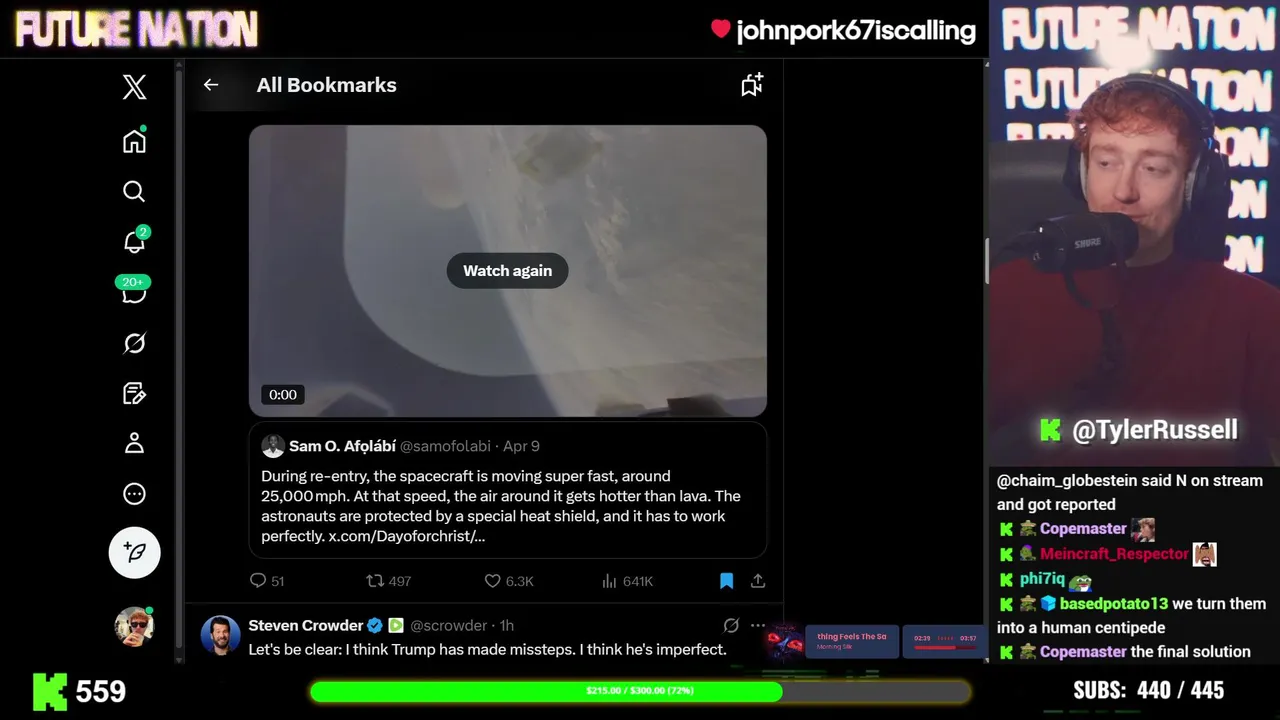The width and height of the screenshot is (1280, 720).
Task: Open the x.com/Dayoforchrist link
Action: point(407,536)
